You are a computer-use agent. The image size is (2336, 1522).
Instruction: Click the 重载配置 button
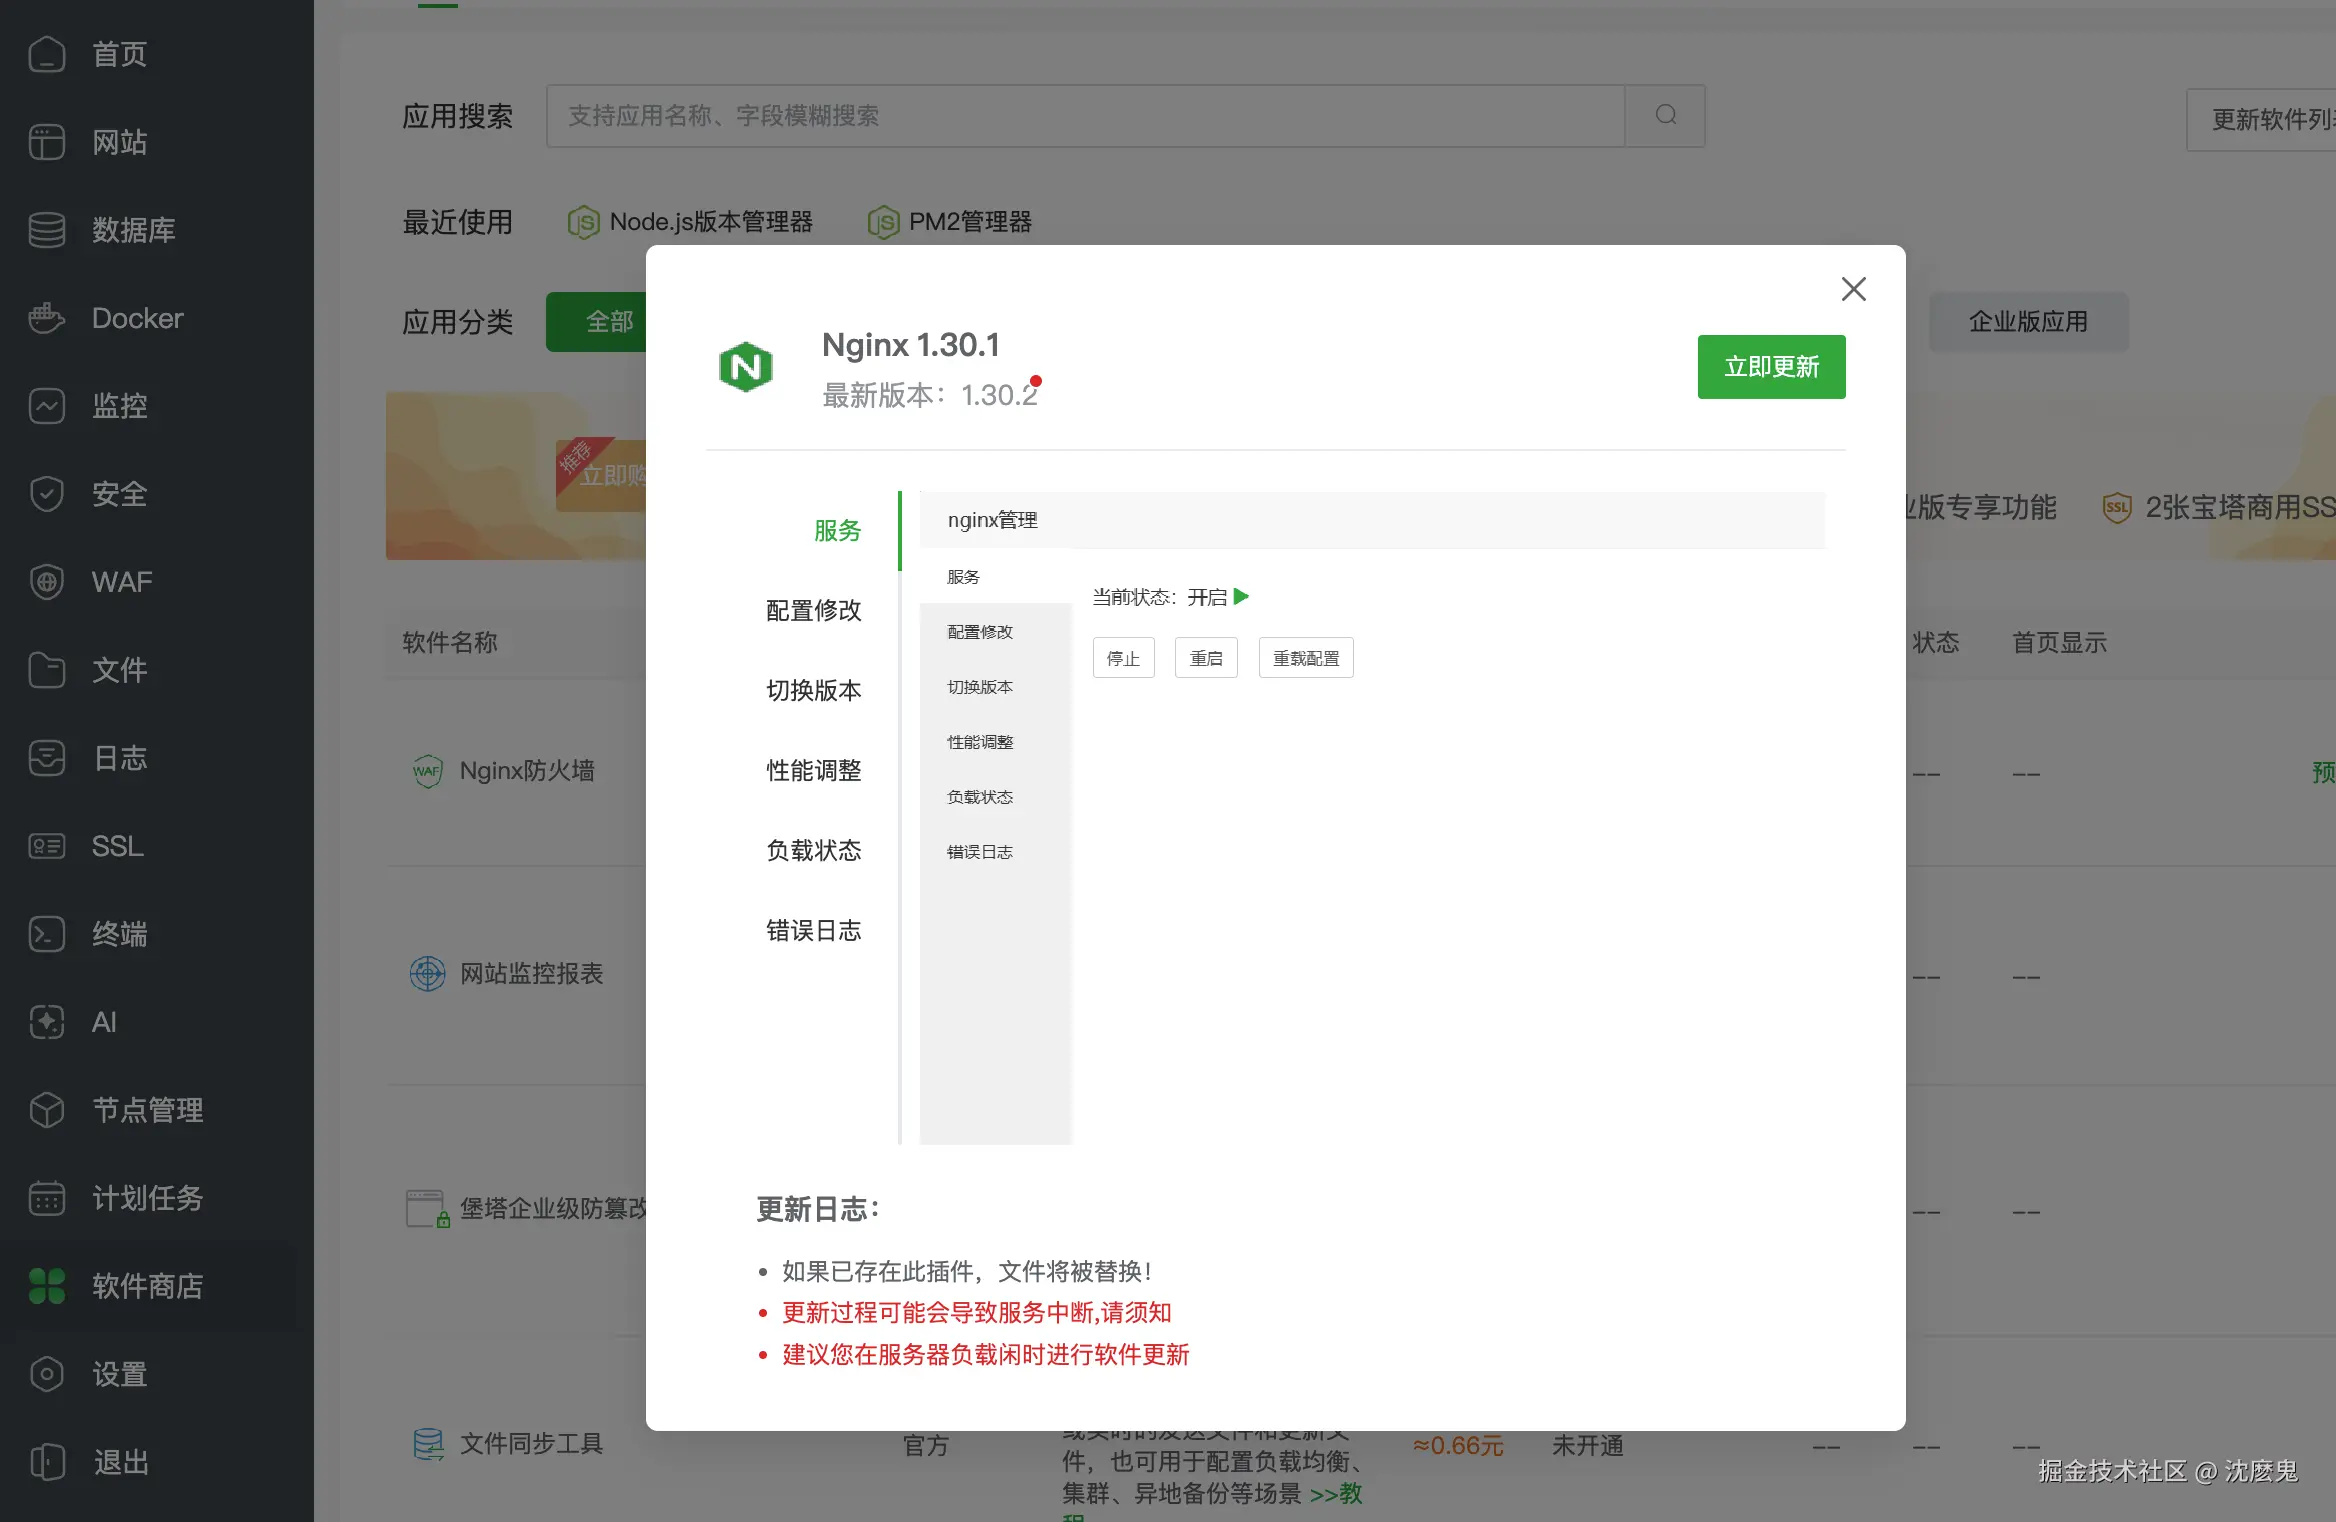[x=1306, y=658]
